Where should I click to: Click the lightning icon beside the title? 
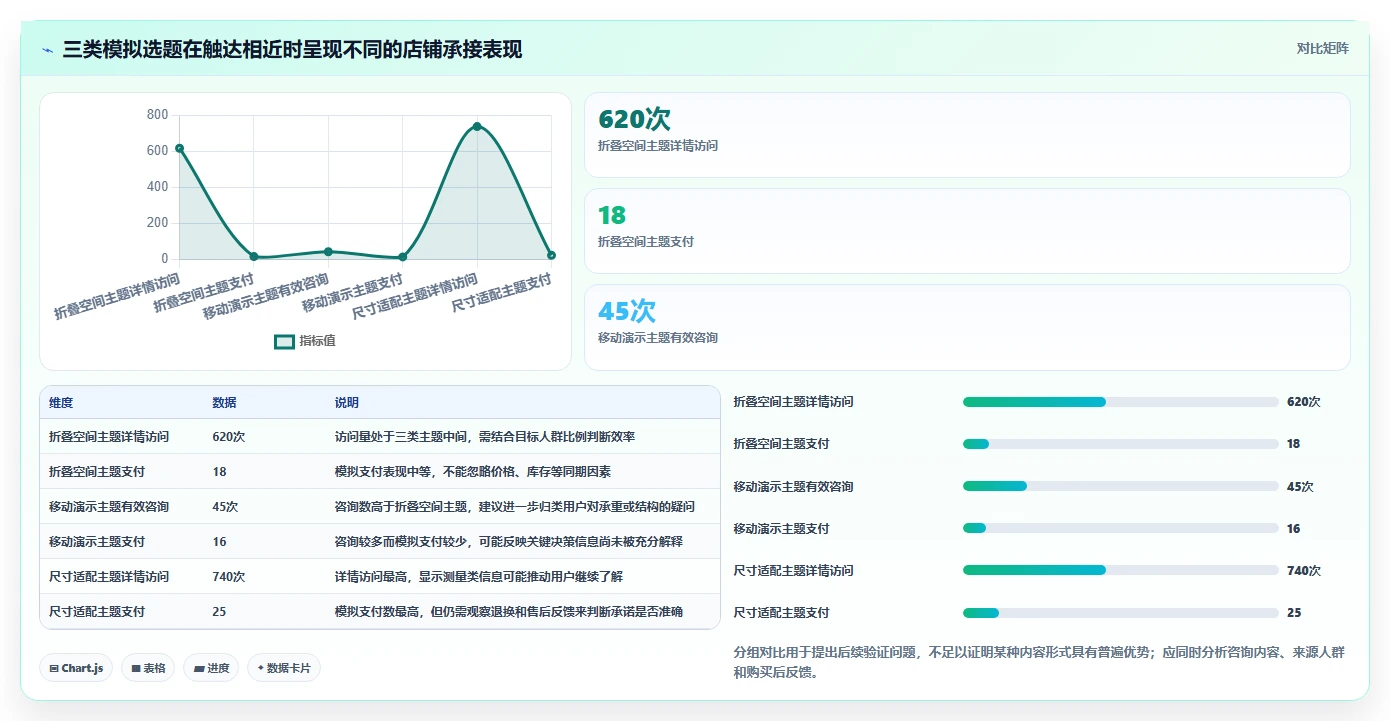(47, 50)
